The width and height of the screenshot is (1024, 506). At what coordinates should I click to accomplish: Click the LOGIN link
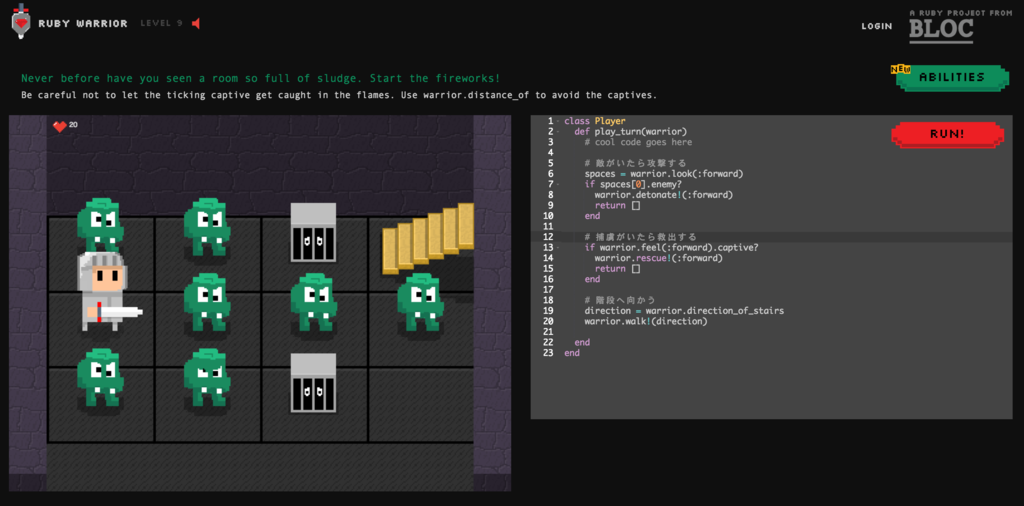pyautogui.click(x=876, y=26)
